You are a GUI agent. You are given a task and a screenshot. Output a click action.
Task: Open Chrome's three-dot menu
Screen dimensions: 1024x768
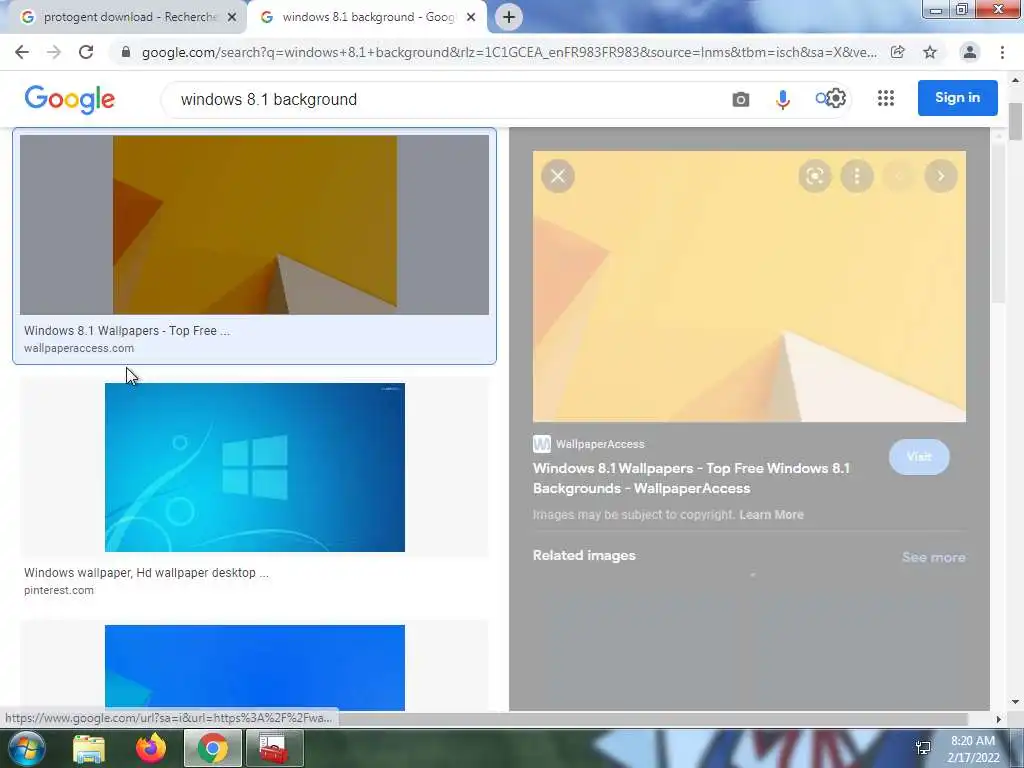coord(1002,52)
